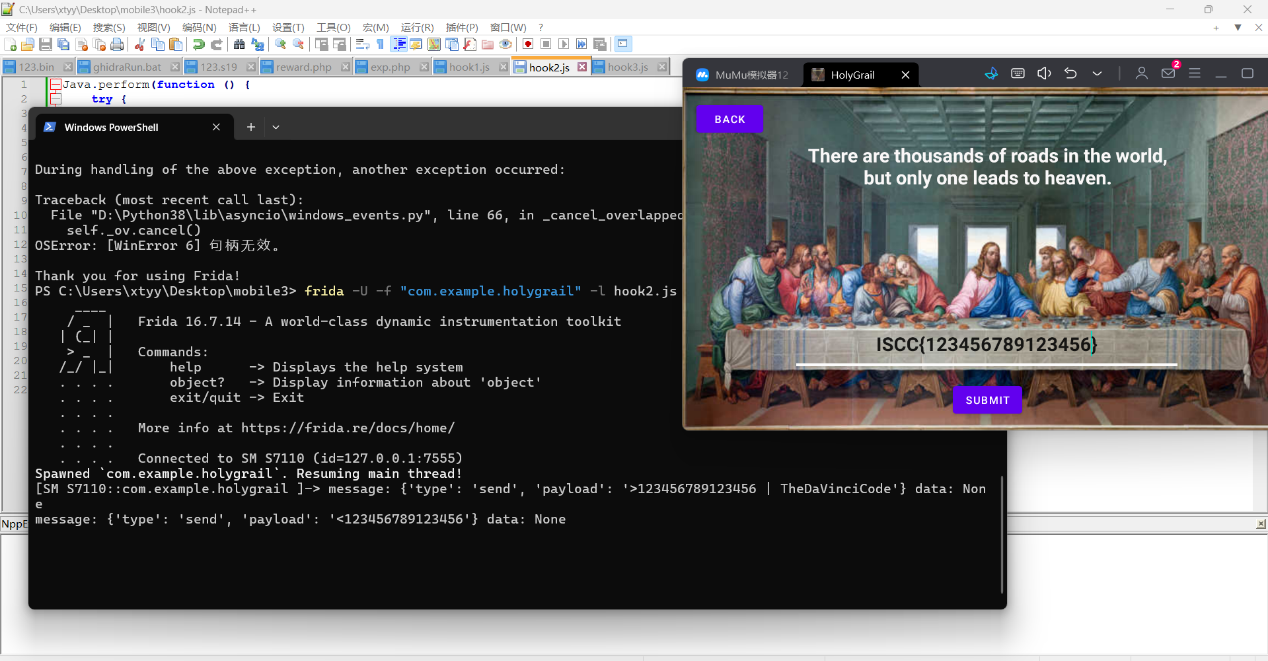Expand the PowerShell new tab dropdown arrow
The width and height of the screenshot is (1268, 661).
coord(276,127)
